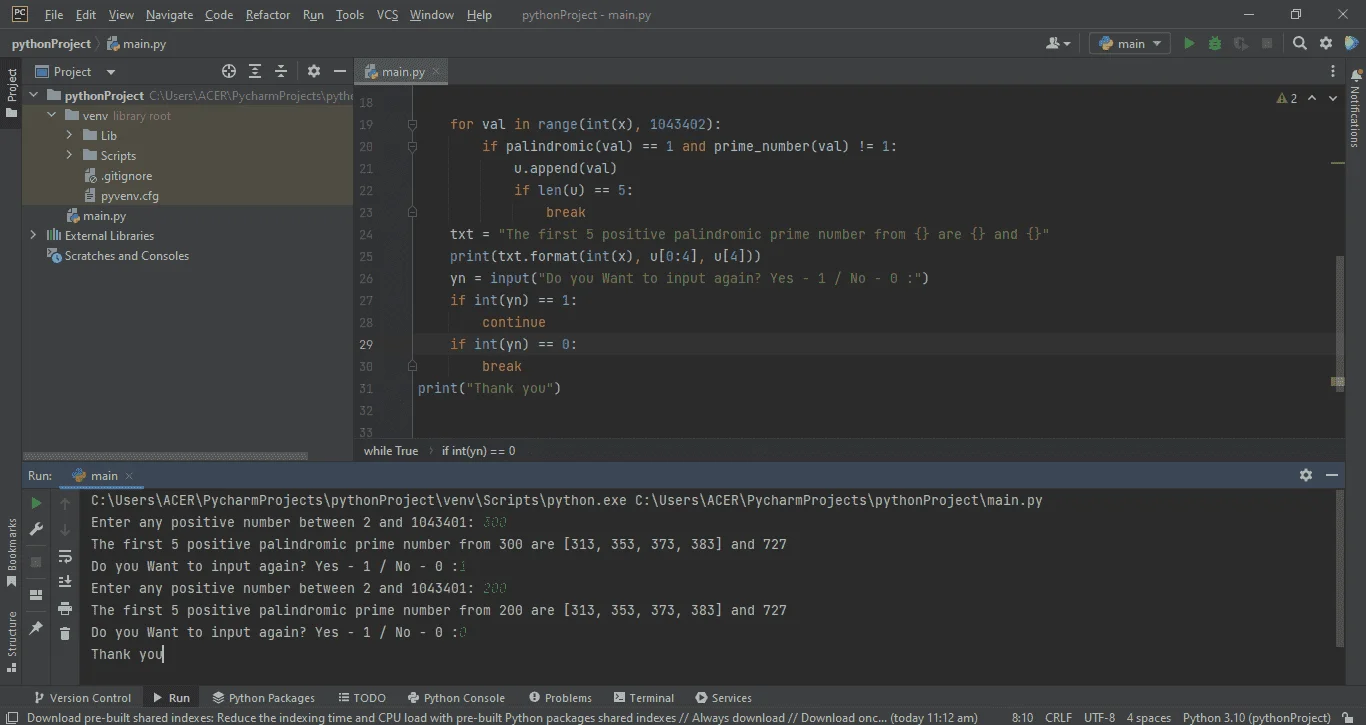Open the Tools menu
This screenshot has height=725, width=1366.
point(350,15)
